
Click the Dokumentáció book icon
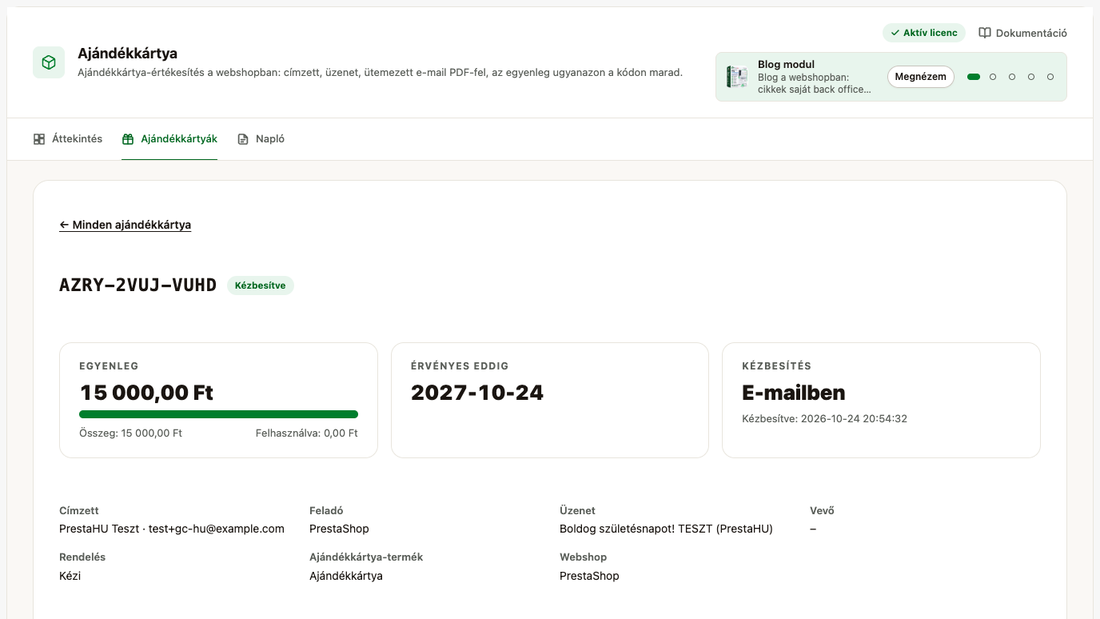[x=985, y=33]
